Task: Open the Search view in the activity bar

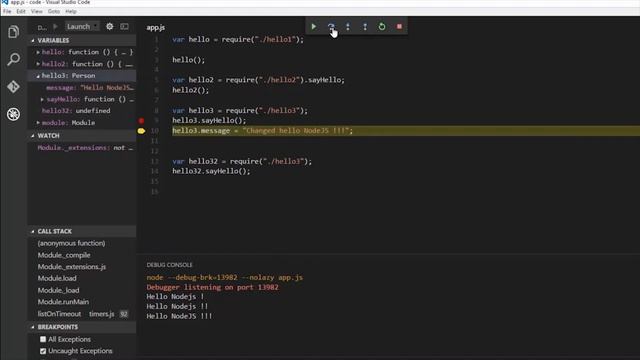Action: pyautogui.click(x=13, y=59)
